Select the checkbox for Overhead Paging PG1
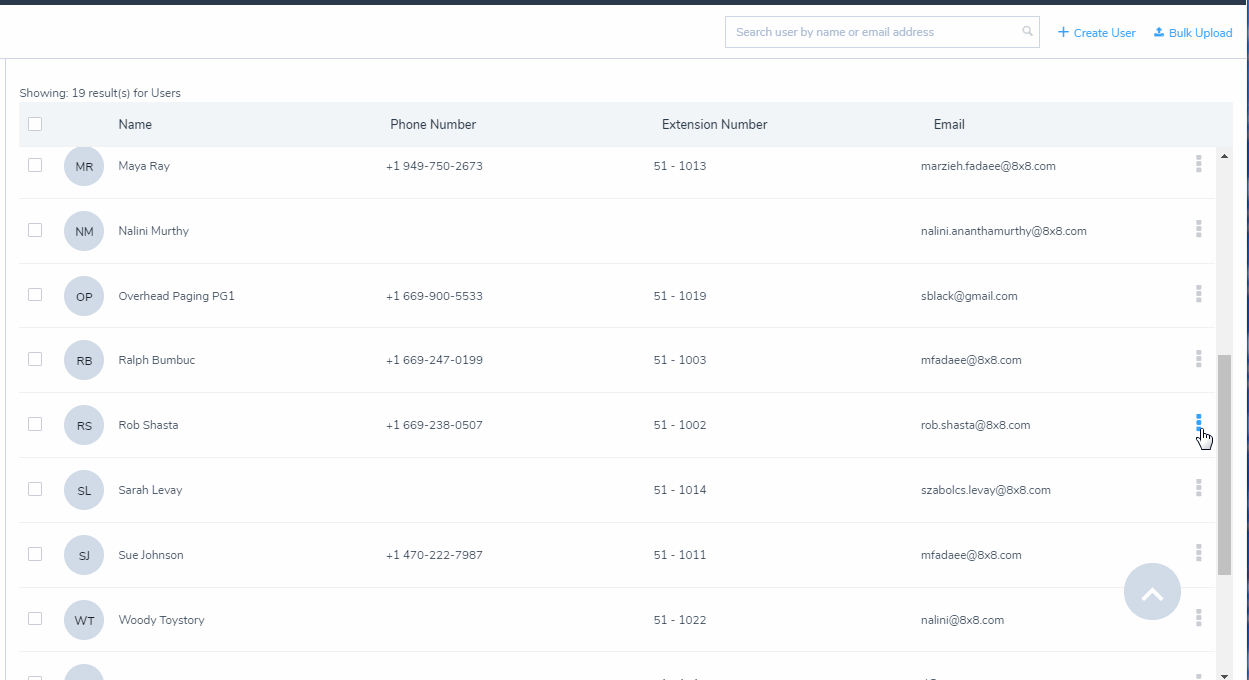The height and width of the screenshot is (680, 1249). 35,295
